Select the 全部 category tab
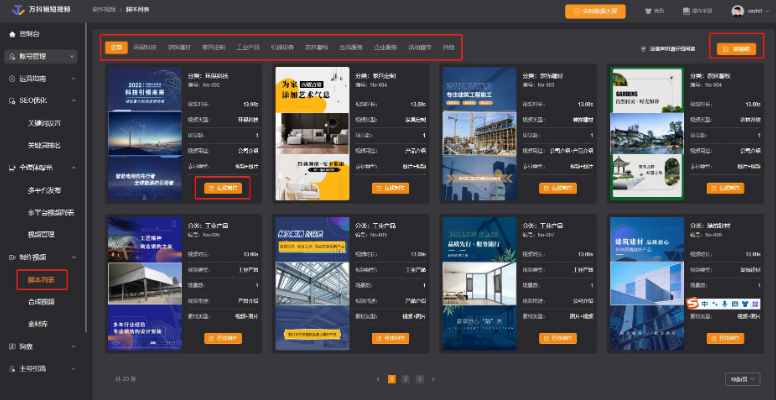Screen dimensions: 776x400 pyautogui.click(x=117, y=47)
